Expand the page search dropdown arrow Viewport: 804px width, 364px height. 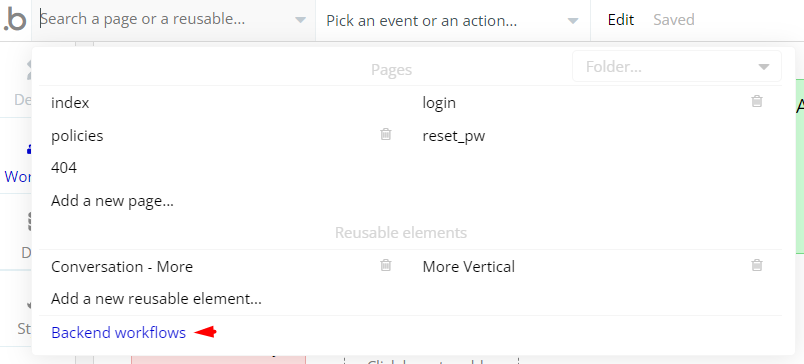click(300, 21)
